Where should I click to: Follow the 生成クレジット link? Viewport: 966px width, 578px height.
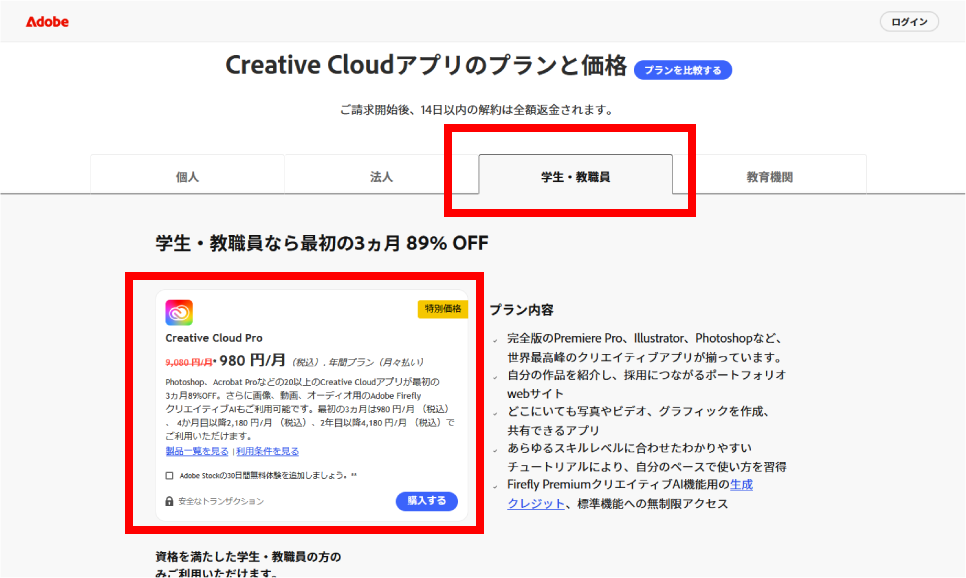(630, 494)
